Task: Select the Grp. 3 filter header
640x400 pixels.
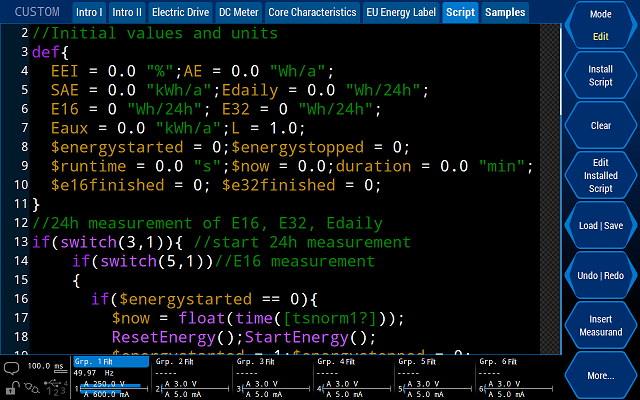Action: pyautogui.click(x=256, y=362)
